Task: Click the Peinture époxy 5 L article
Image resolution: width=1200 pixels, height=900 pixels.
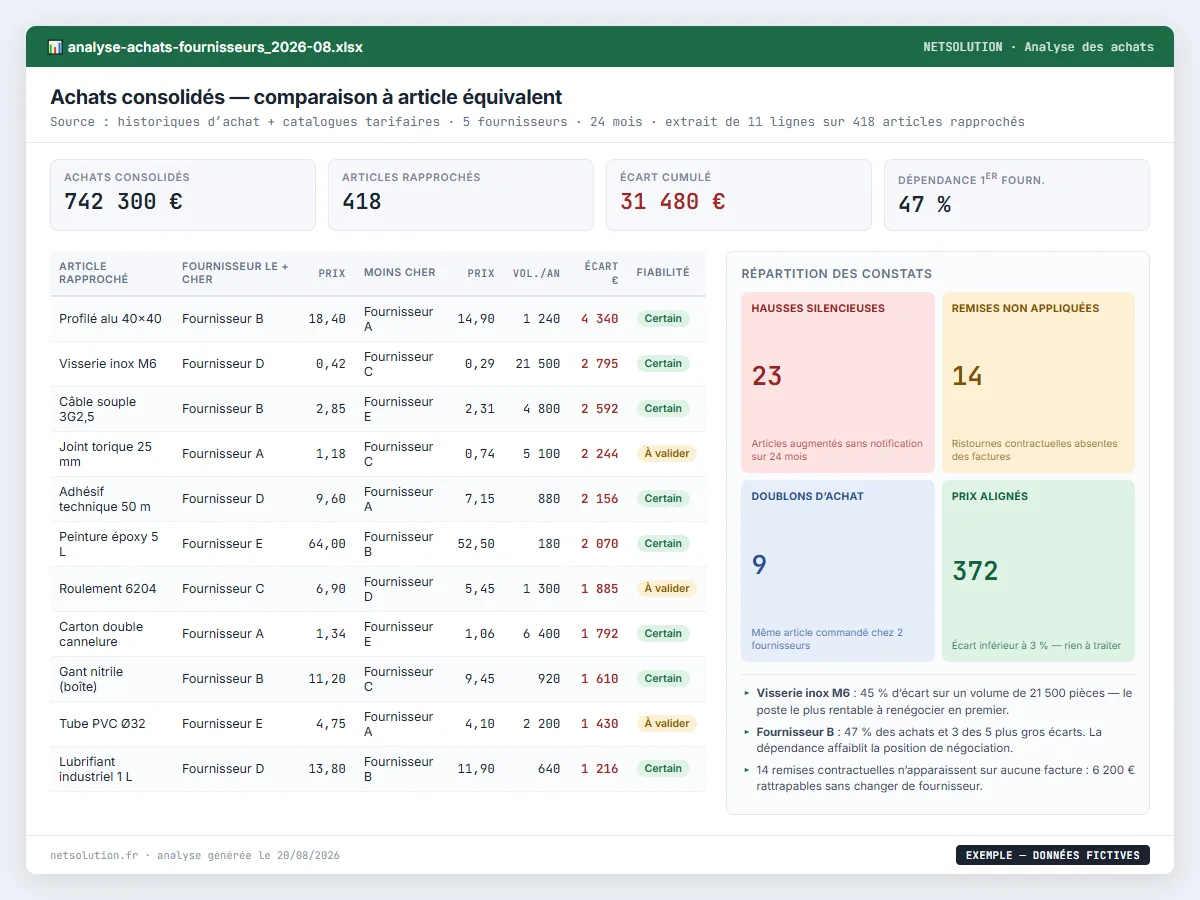Action: pos(108,544)
